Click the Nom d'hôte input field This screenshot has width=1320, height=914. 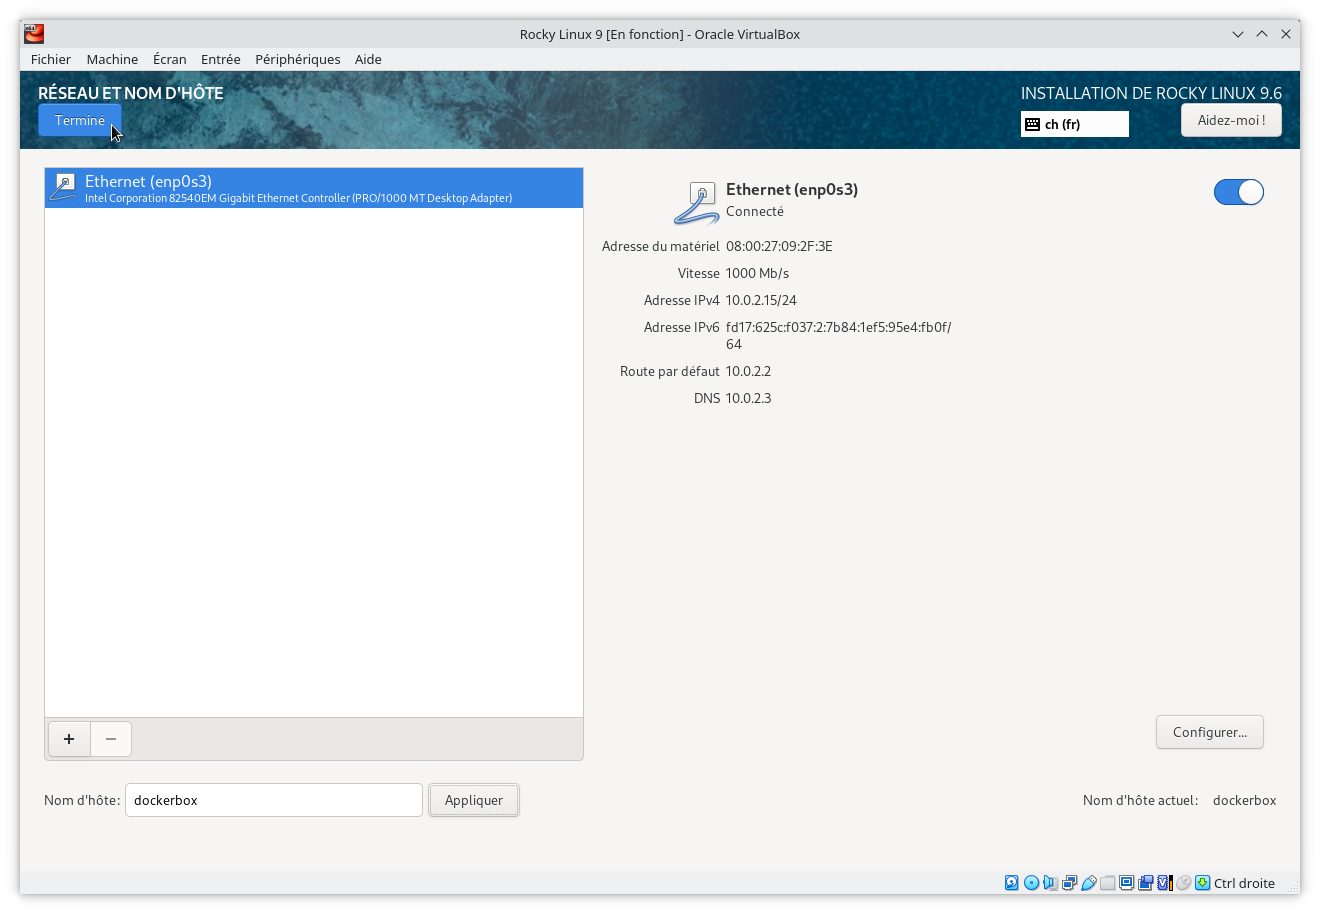273,800
